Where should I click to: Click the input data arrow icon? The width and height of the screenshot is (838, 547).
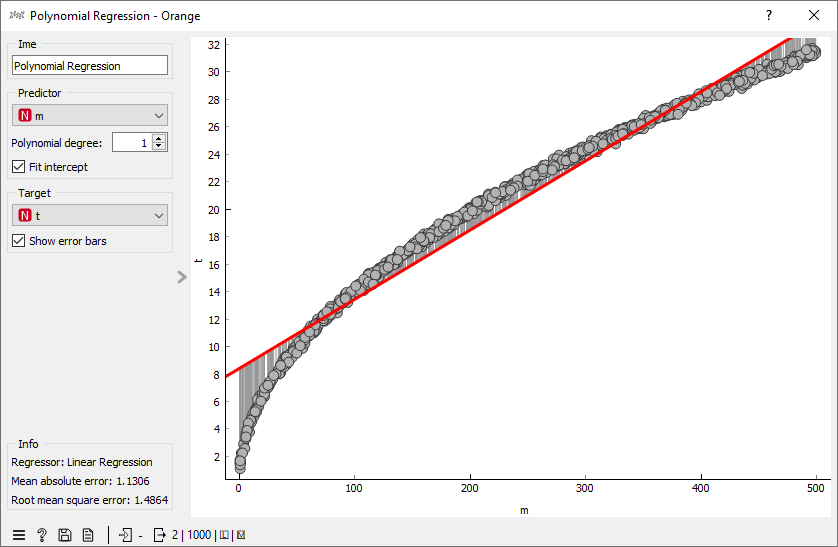pyautogui.click(x=125, y=535)
